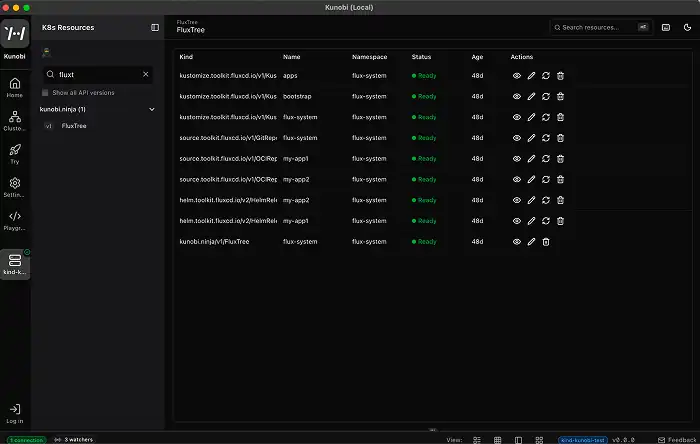The image size is (700, 444).
Task: Sort by the Namespace column header
Action: pyautogui.click(x=369, y=57)
